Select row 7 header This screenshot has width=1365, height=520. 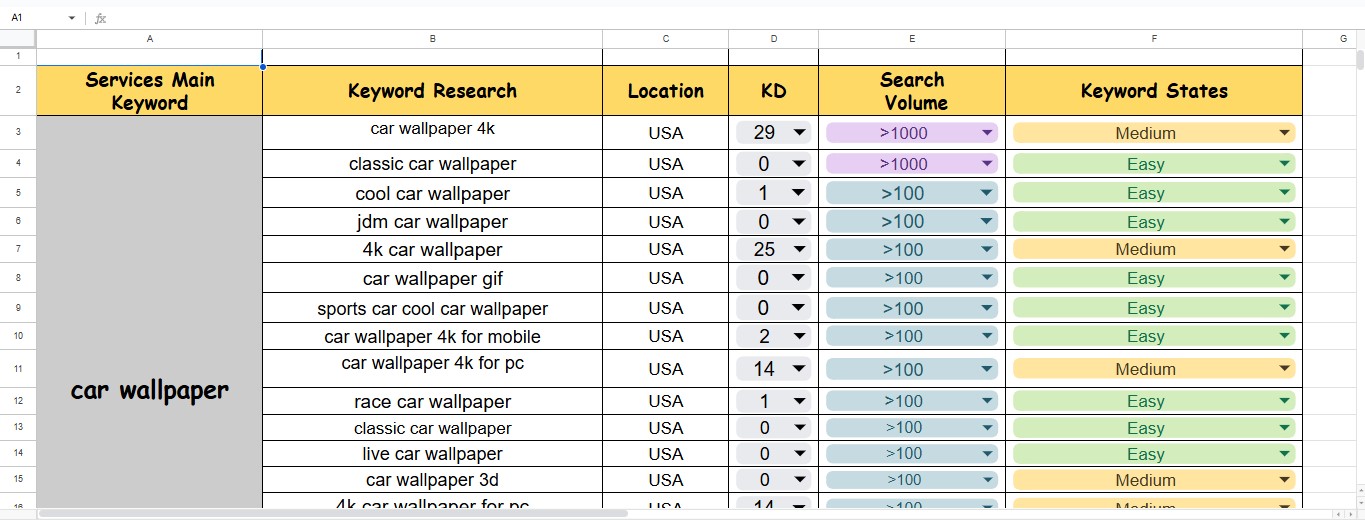[18, 249]
